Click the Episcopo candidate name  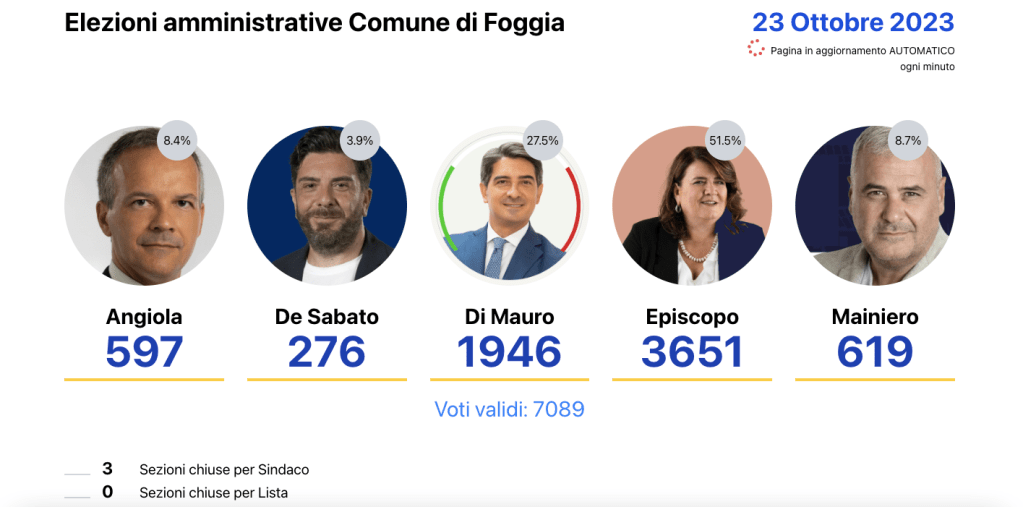pyautogui.click(x=692, y=317)
